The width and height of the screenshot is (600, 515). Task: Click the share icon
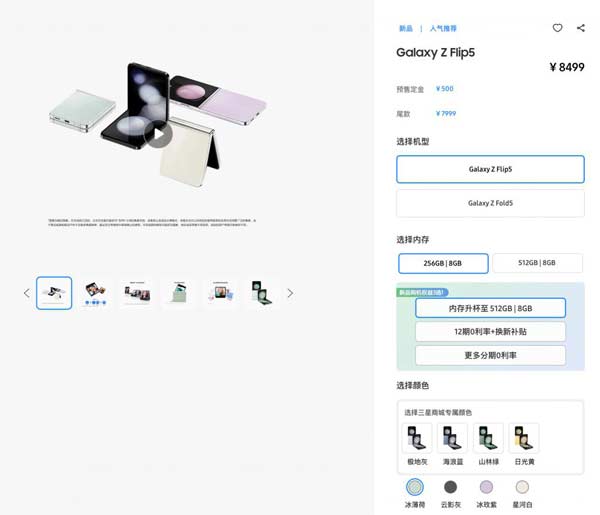pyautogui.click(x=580, y=28)
